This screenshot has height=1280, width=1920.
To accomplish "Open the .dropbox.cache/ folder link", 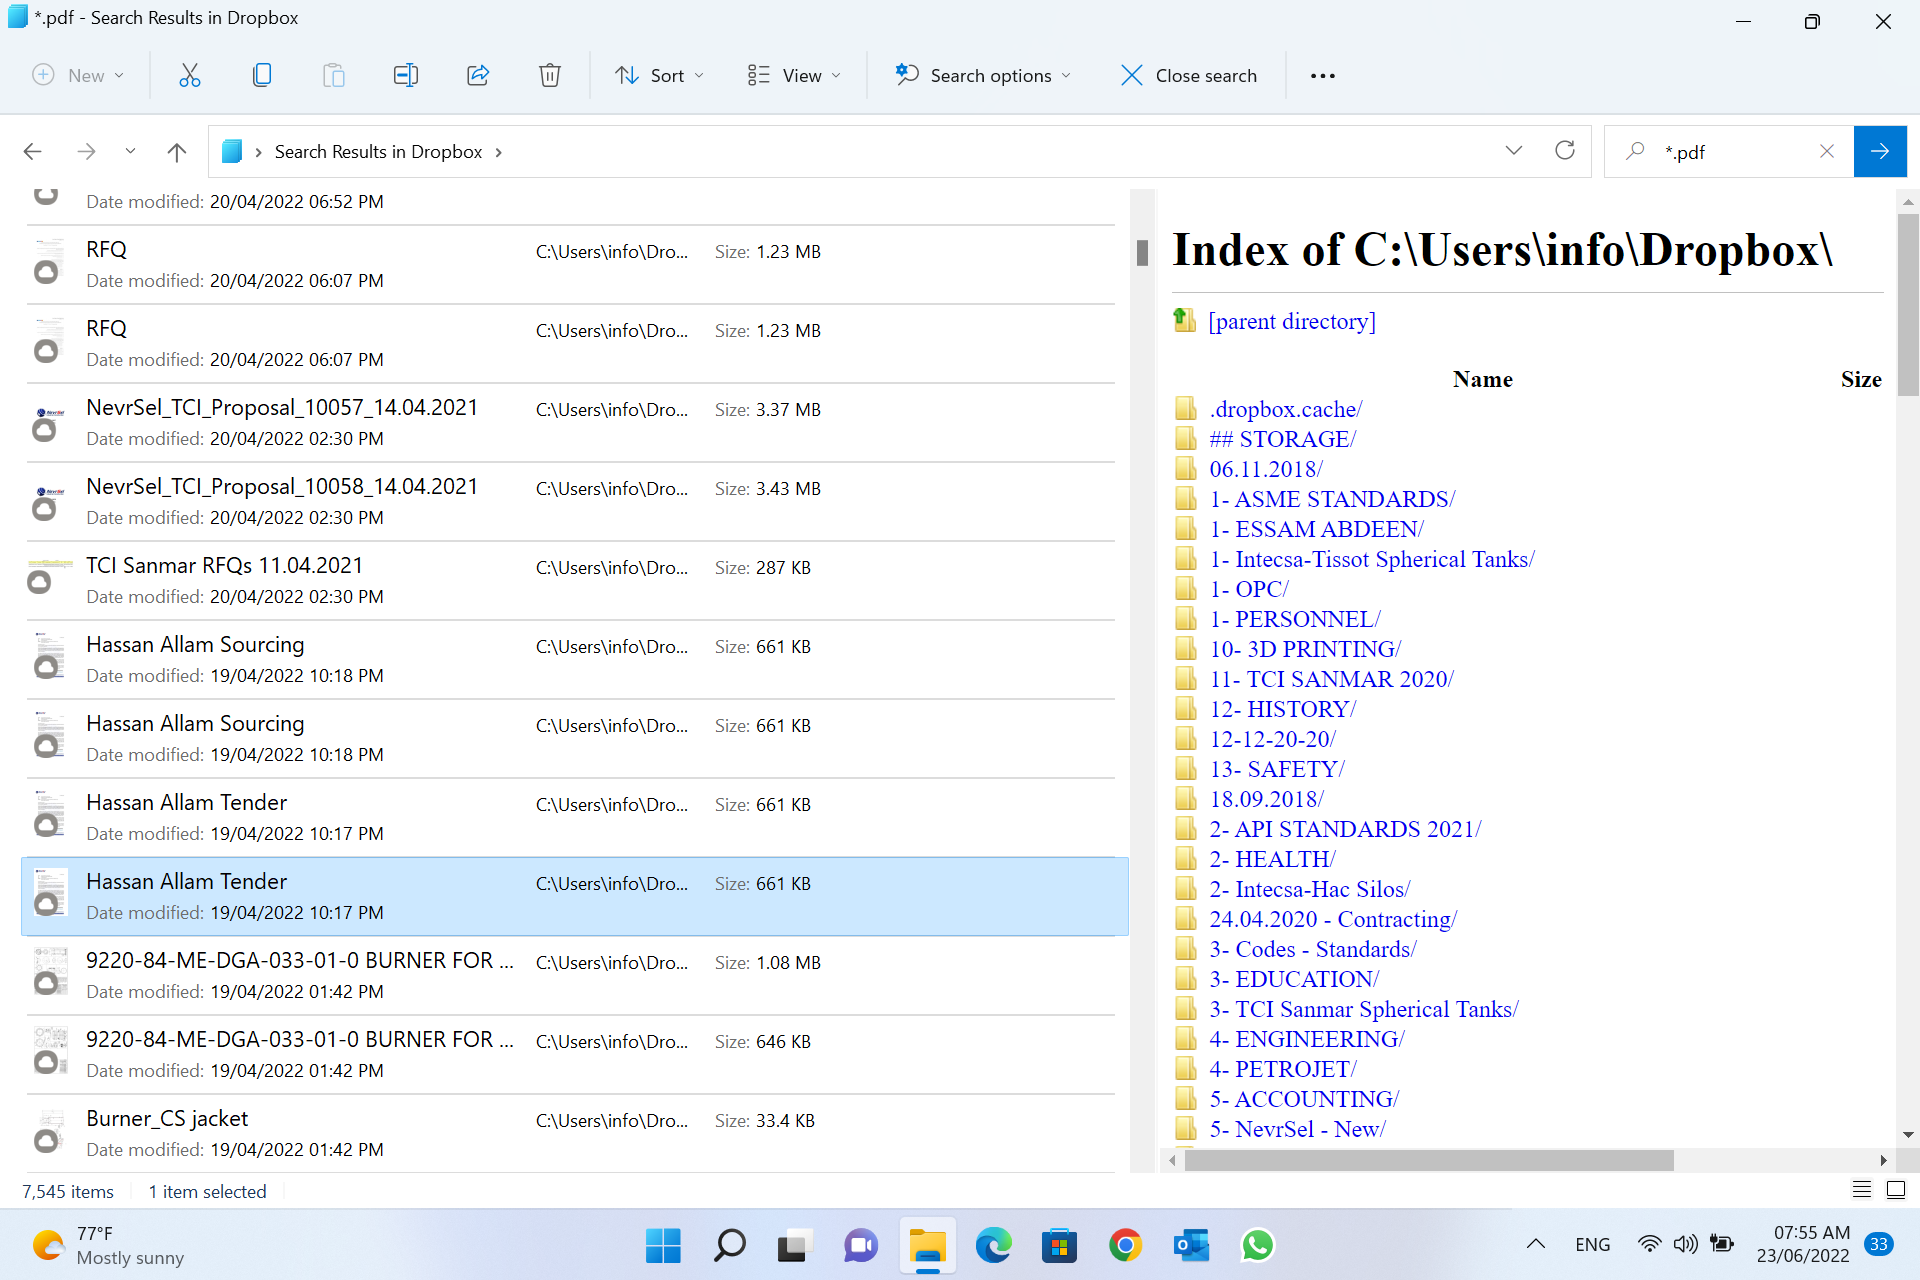I will (x=1286, y=409).
